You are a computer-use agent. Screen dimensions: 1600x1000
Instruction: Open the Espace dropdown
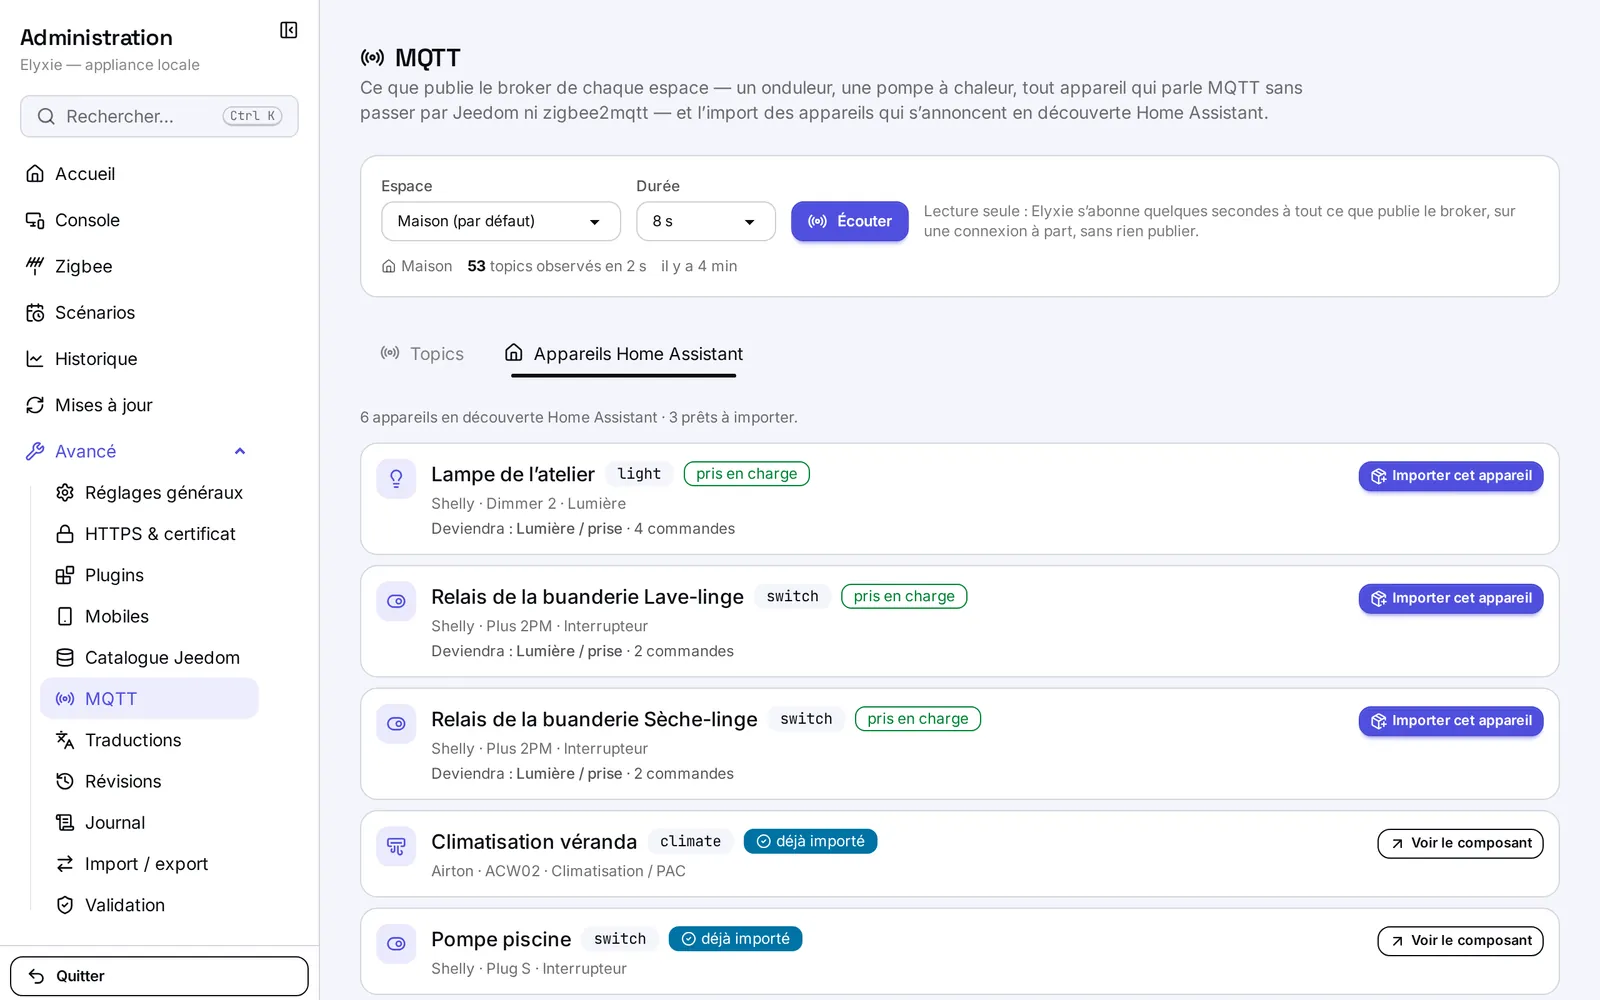pyautogui.click(x=501, y=221)
